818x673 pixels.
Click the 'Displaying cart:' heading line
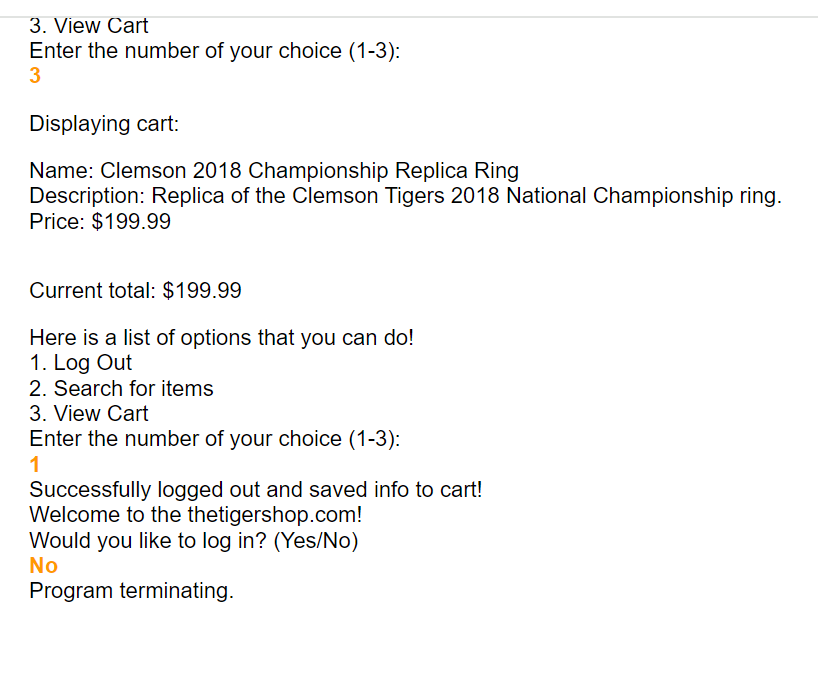(x=104, y=124)
